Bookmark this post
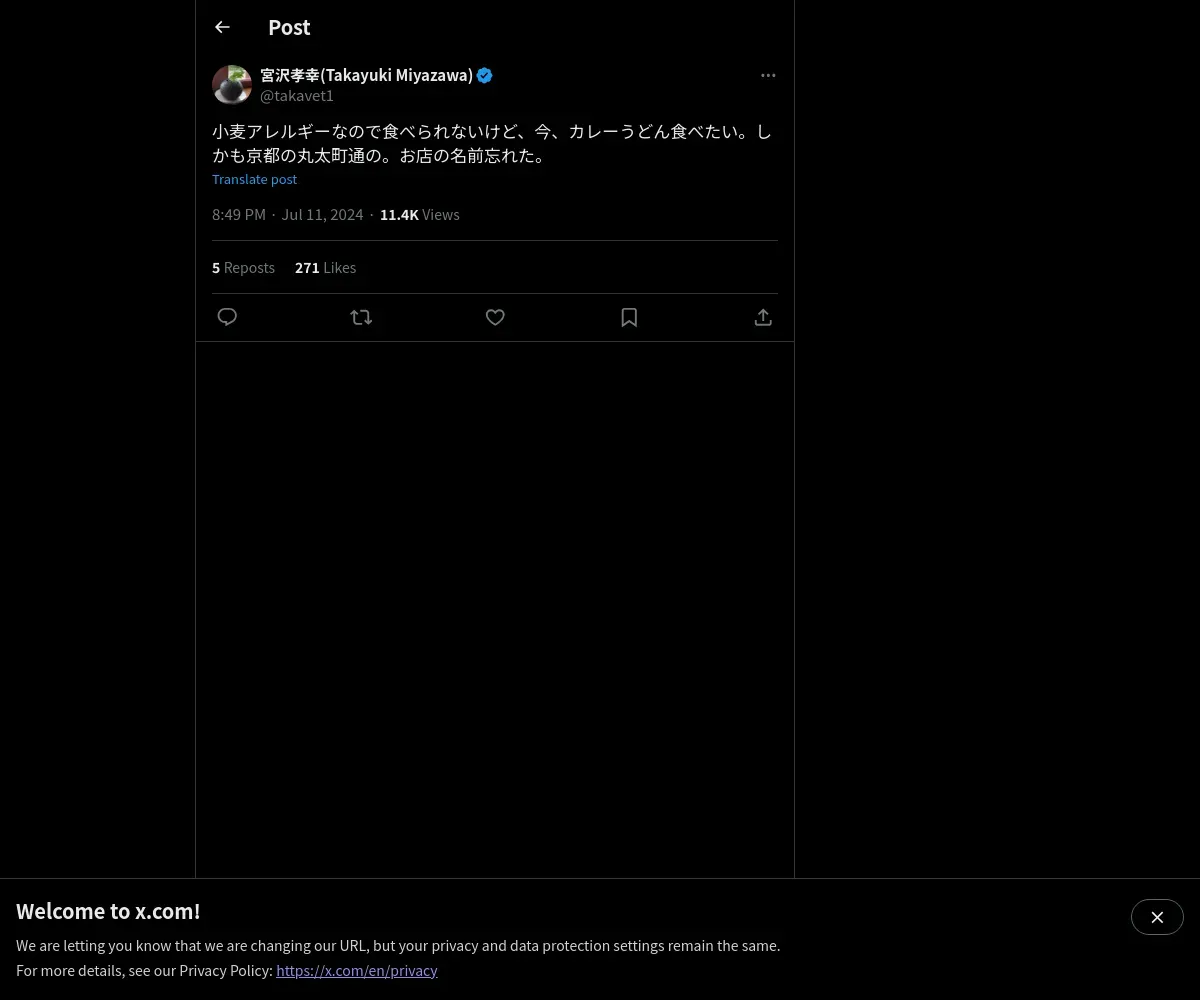This screenshot has width=1200, height=1000. (629, 317)
